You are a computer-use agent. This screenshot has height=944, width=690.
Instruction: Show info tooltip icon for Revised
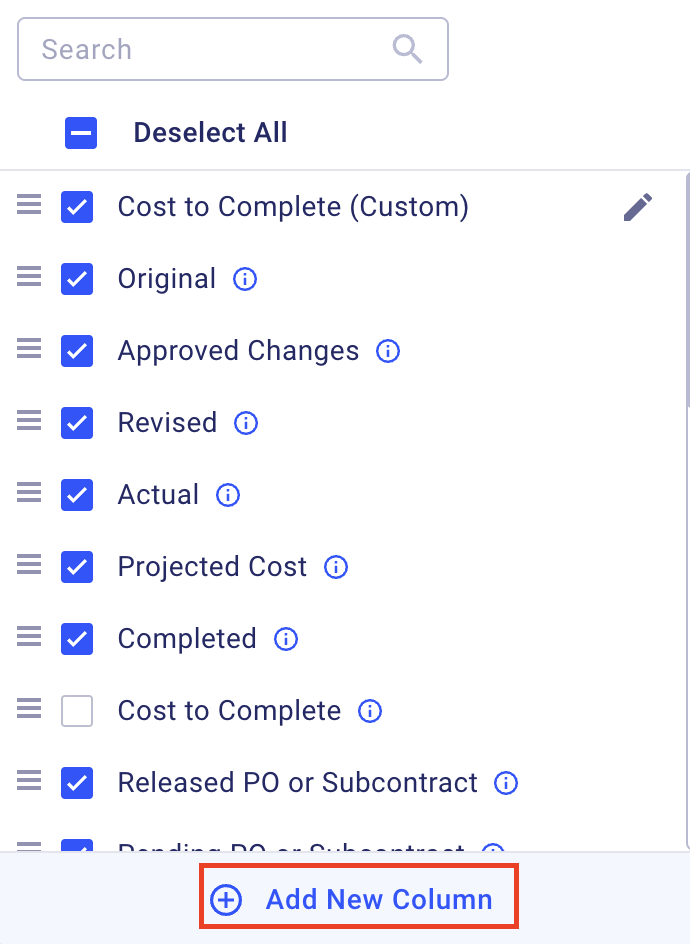click(x=245, y=423)
